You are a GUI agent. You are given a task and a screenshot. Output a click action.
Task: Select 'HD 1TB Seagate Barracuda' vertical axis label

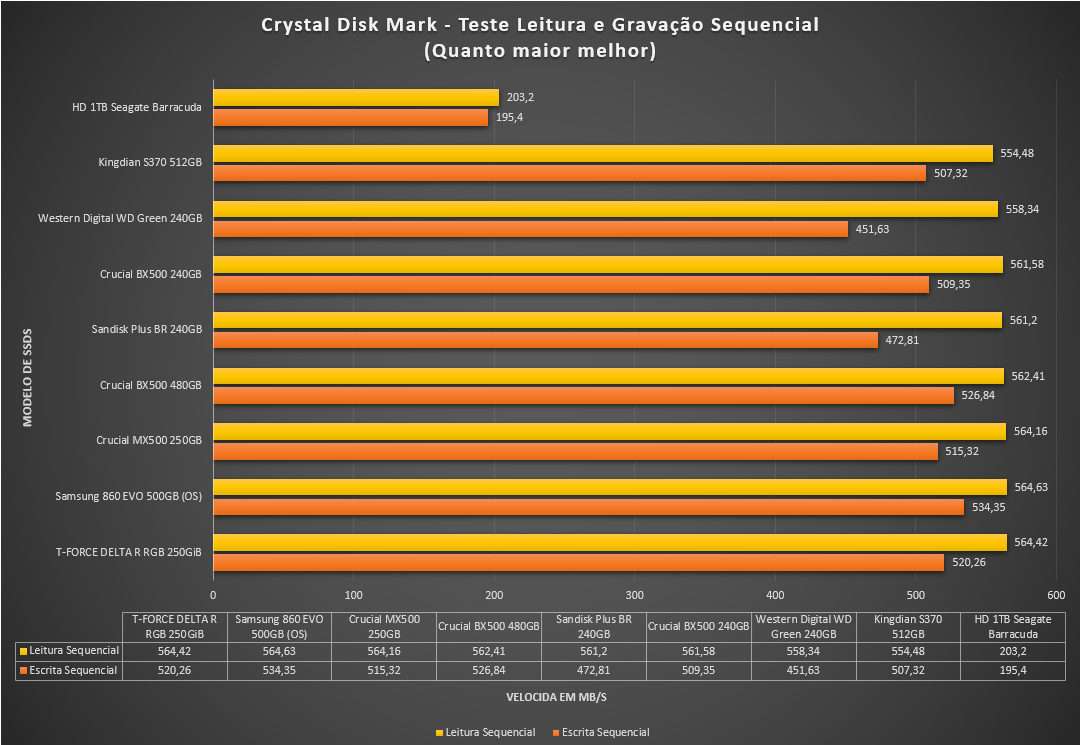[x=136, y=107]
